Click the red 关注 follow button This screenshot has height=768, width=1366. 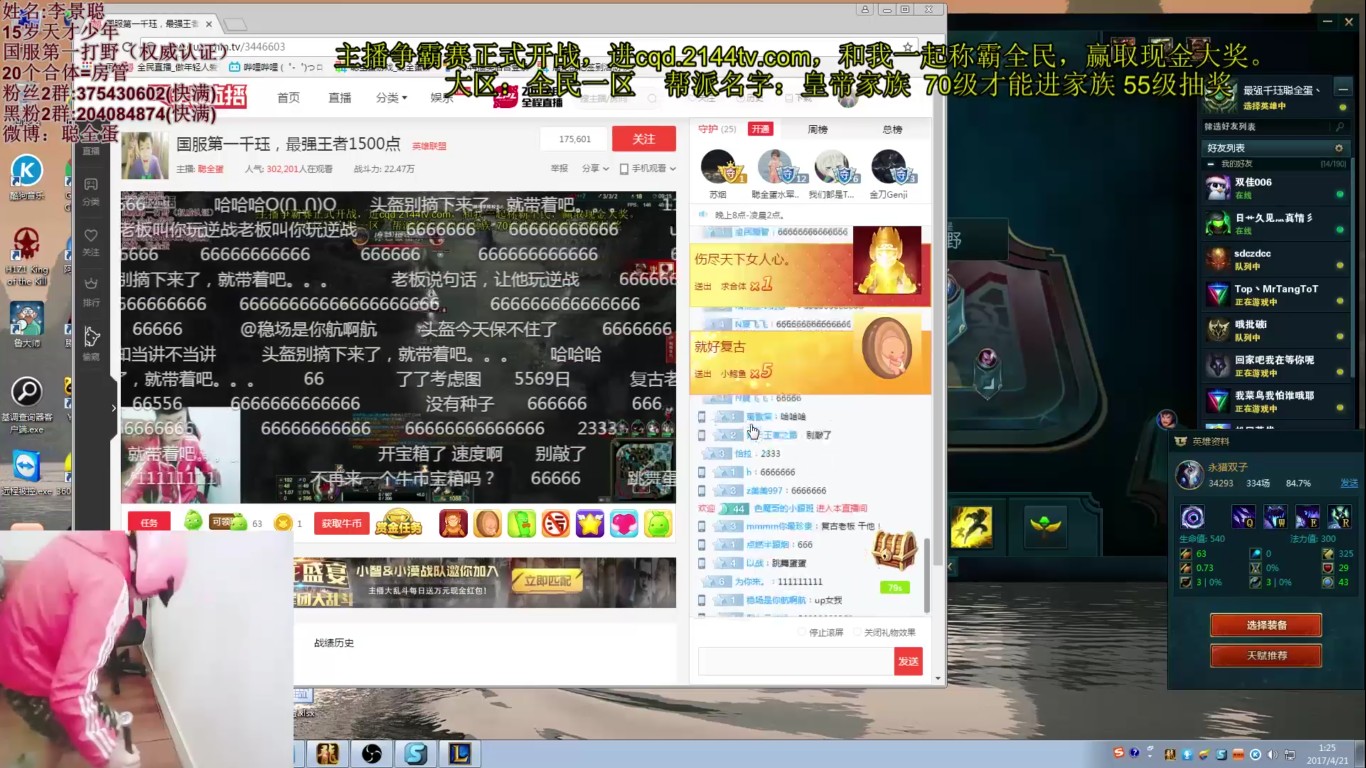point(644,139)
